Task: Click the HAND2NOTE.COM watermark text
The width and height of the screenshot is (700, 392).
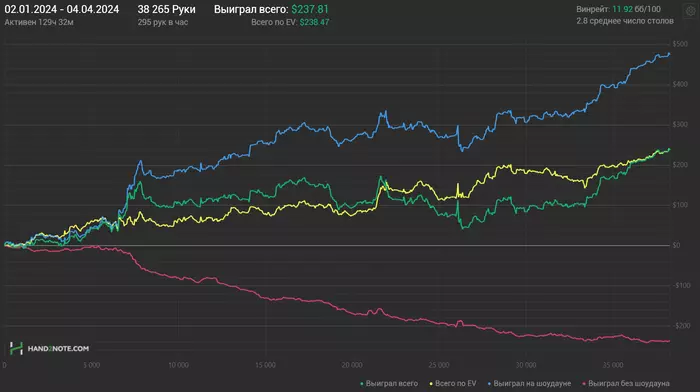Action: coord(58,349)
